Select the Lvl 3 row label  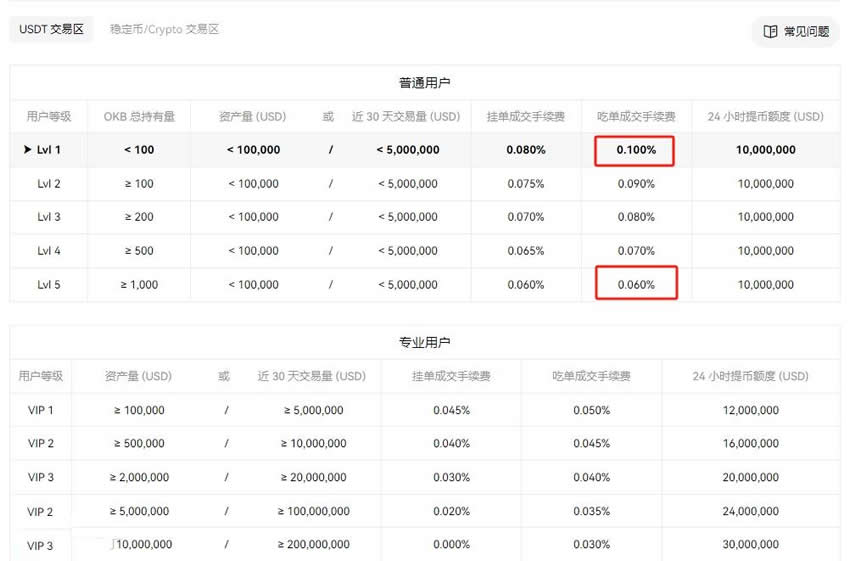[x=49, y=217]
